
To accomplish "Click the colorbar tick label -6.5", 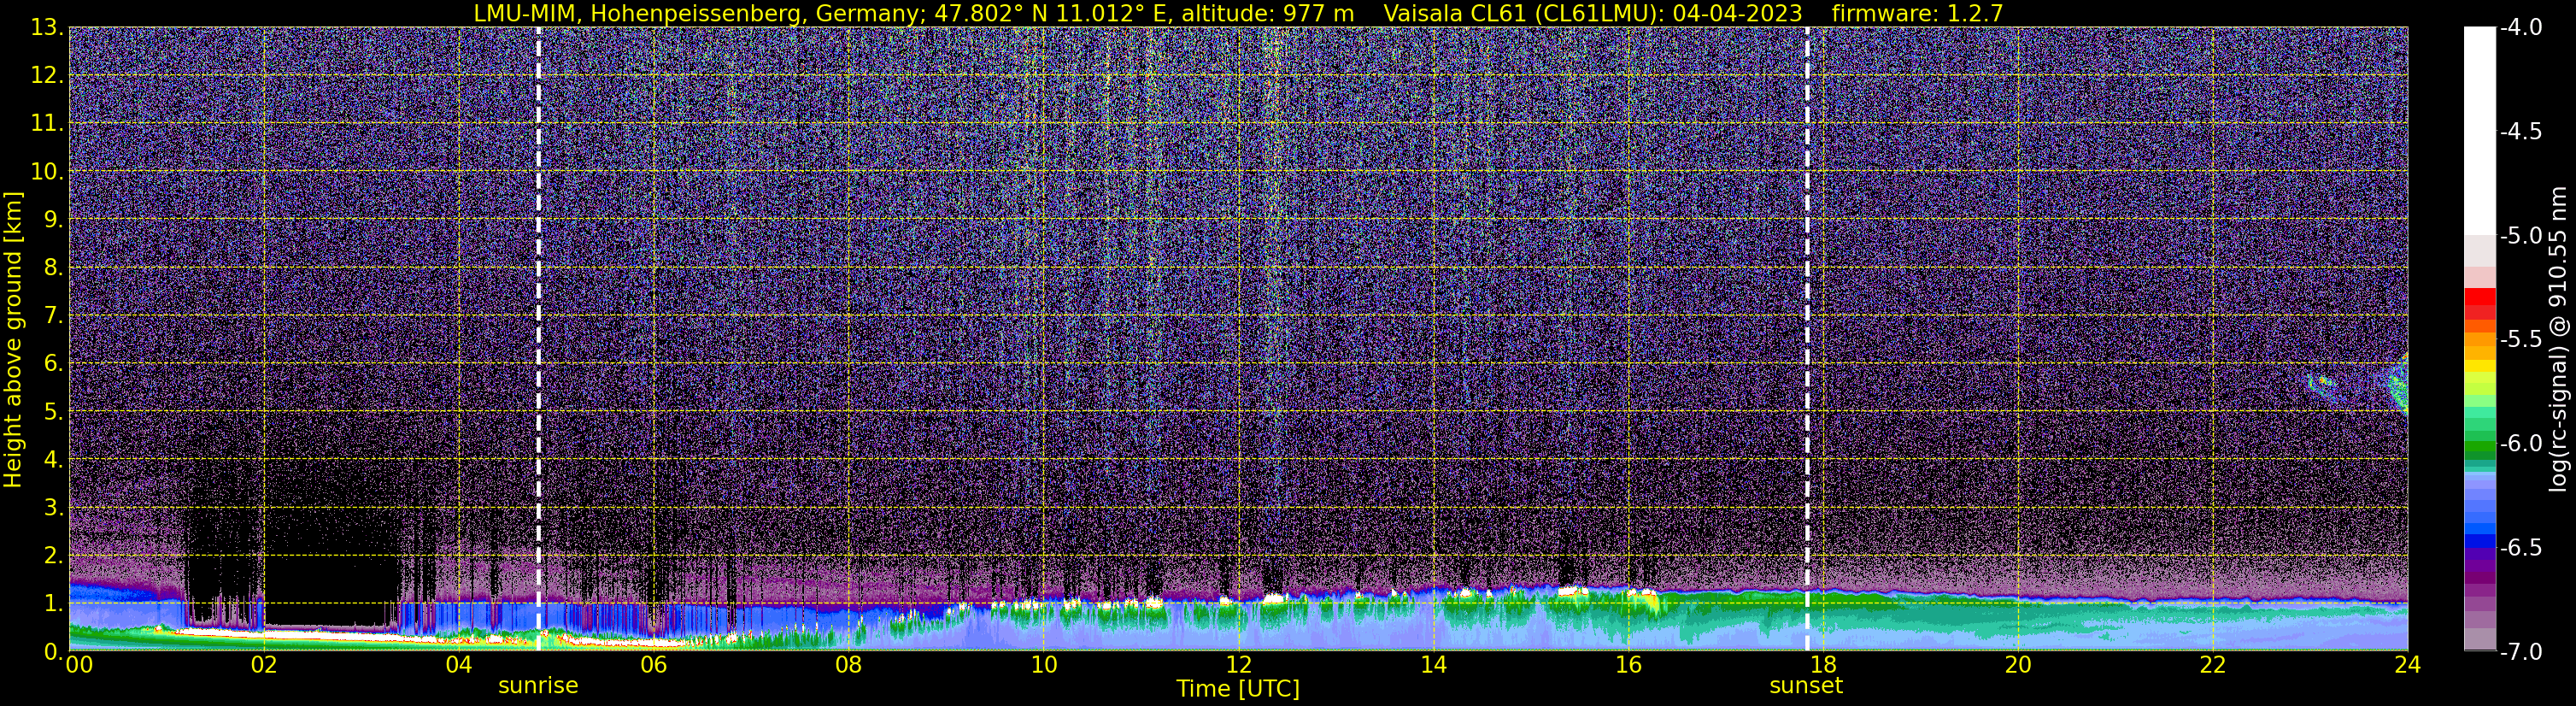I will coord(2521,548).
